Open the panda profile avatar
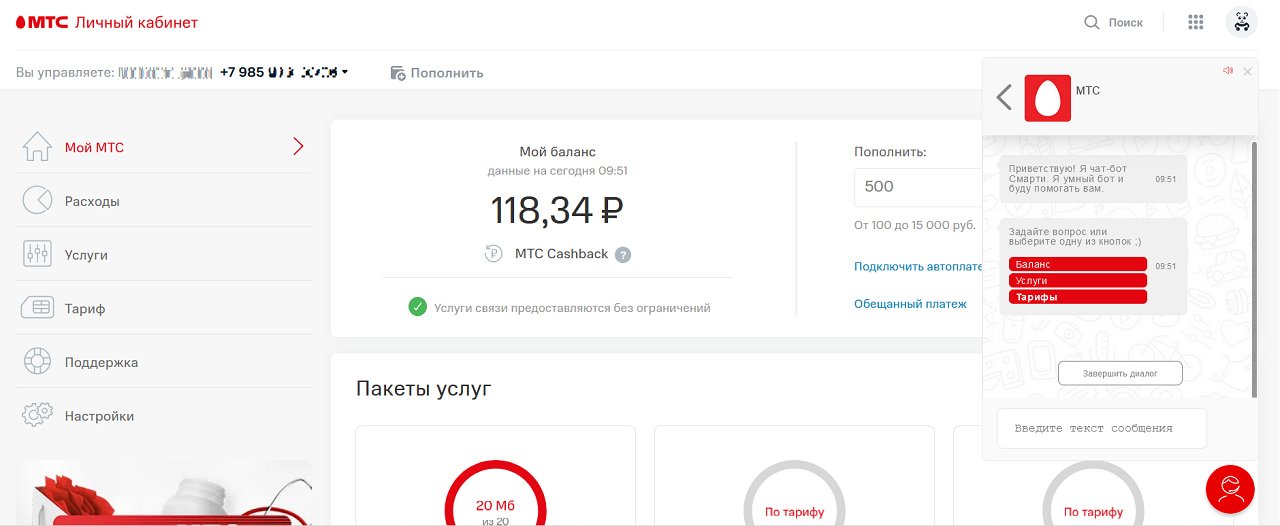The width and height of the screenshot is (1280, 526). pyautogui.click(x=1242, y=22)
